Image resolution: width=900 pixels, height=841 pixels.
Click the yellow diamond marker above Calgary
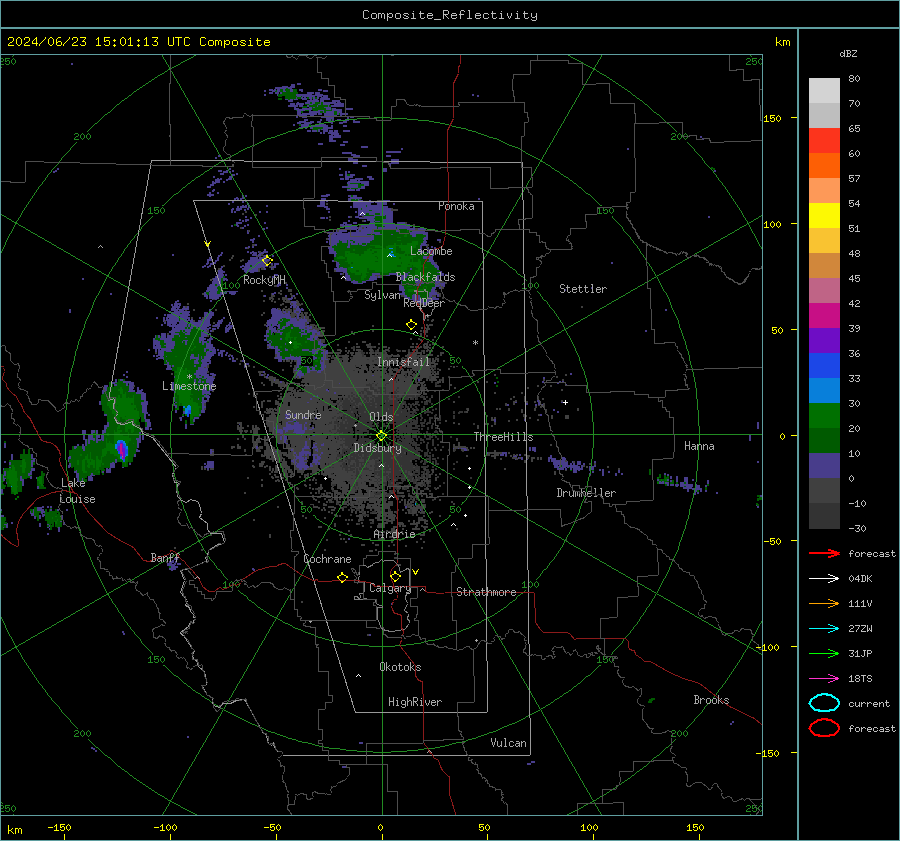click(395, 576)
